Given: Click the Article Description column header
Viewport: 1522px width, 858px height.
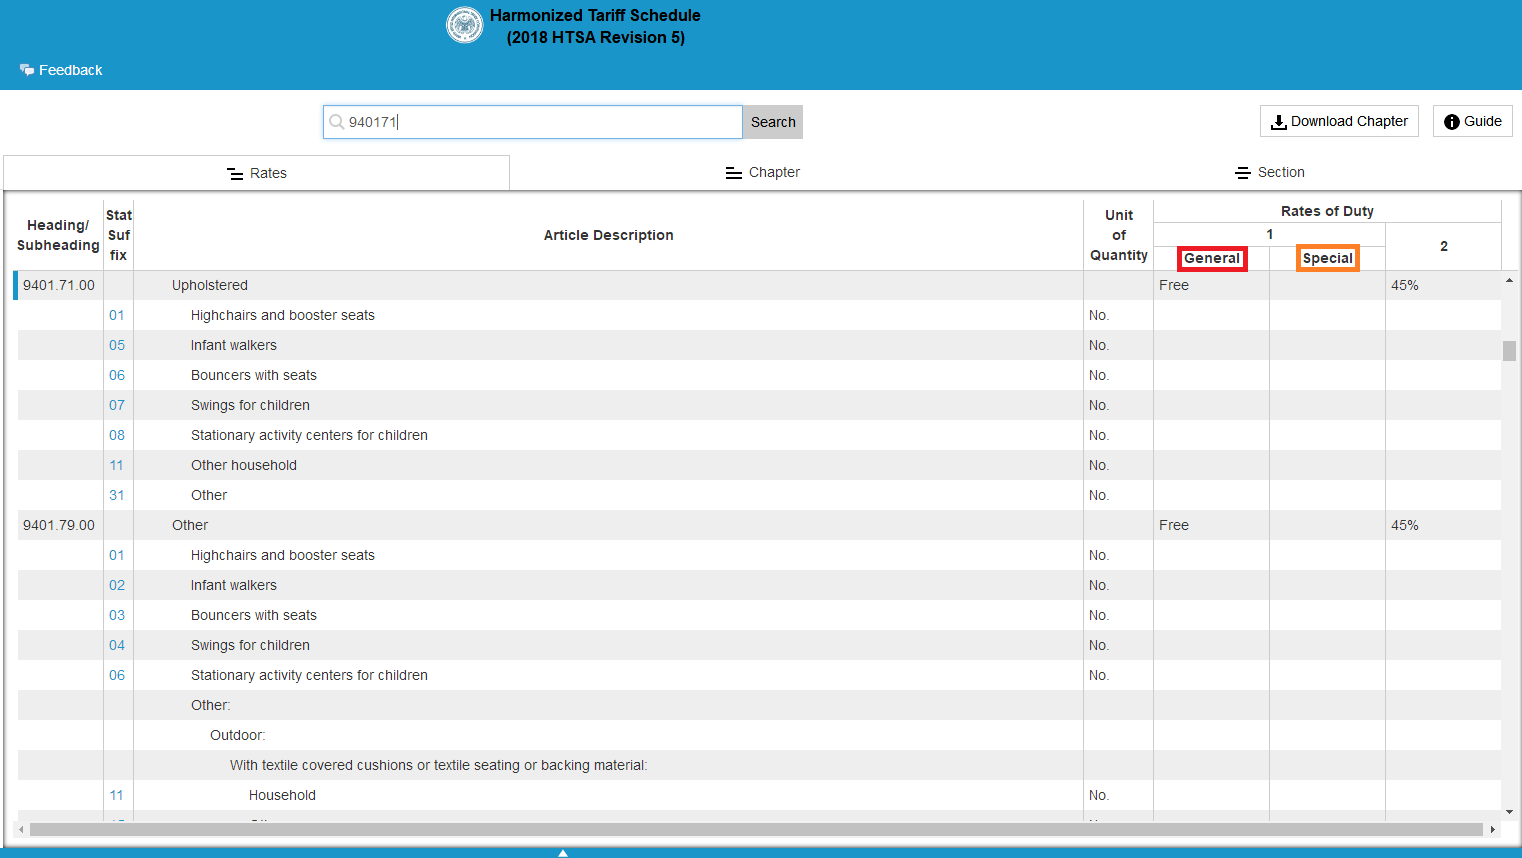Looking at the screenshot, I should pos(608,235).
